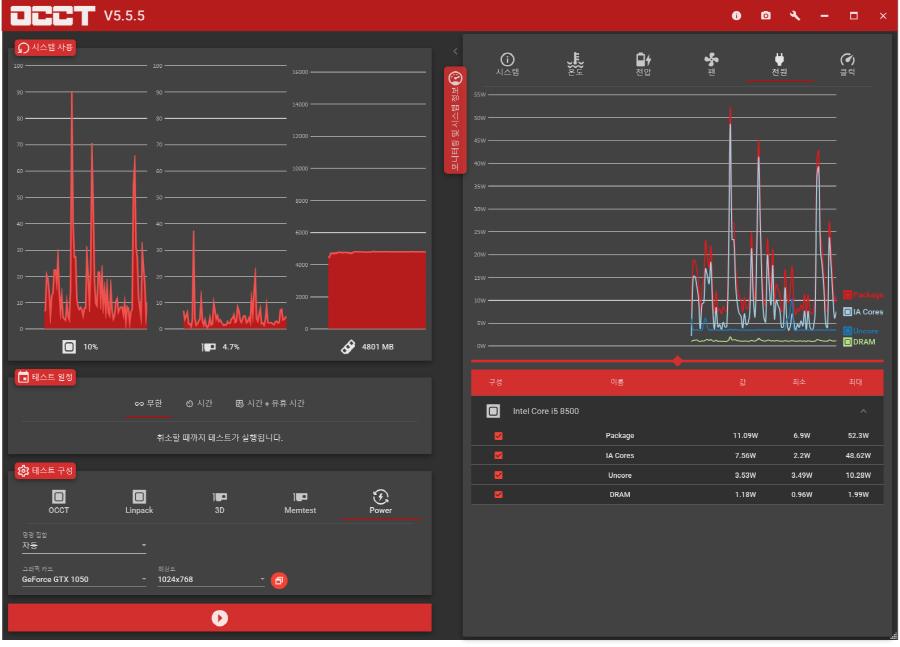Click the Package value 11.09W
This screenshot has width=900, height=647.
(x=746, y=436)
